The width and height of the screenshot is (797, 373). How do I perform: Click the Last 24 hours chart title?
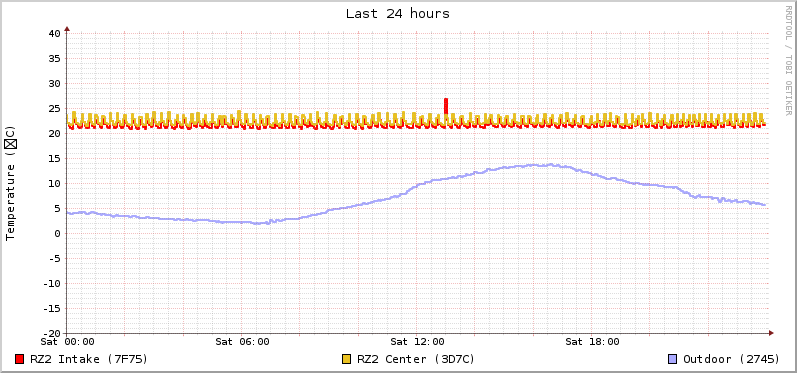(x=398, y=14)
